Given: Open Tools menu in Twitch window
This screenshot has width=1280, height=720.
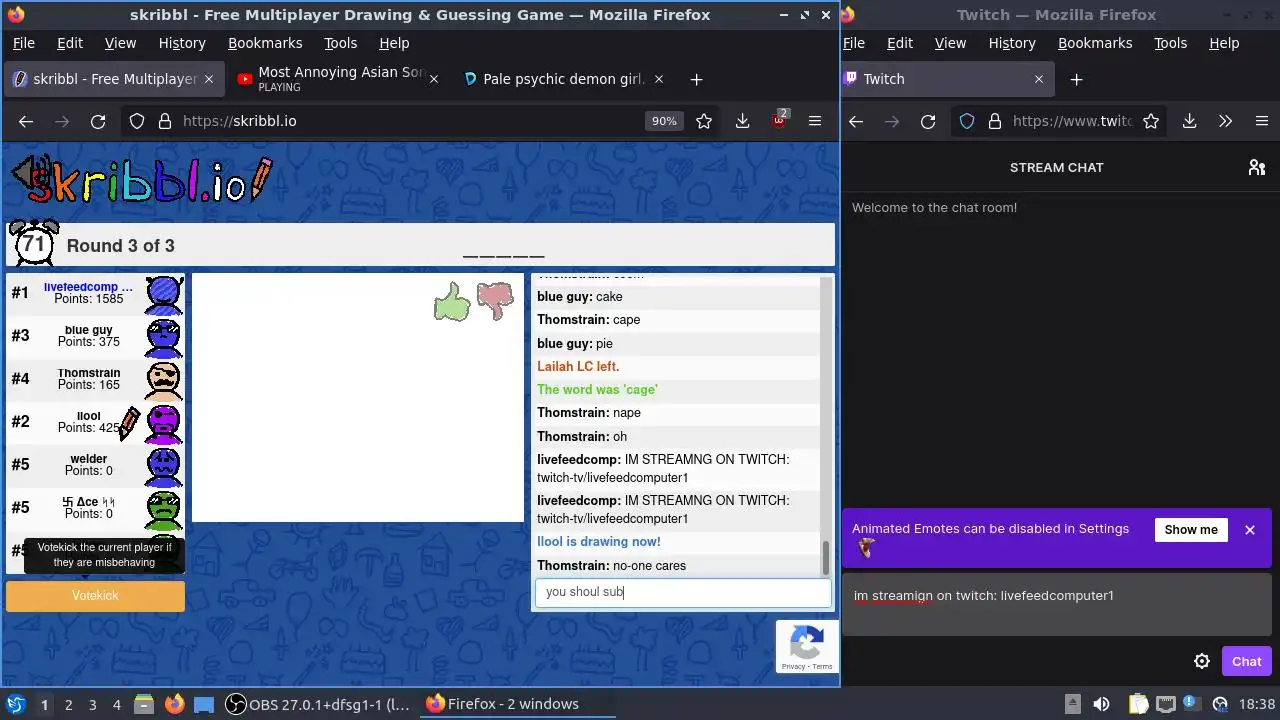Looking at the screenshot, I should [x=1170, y=43].
